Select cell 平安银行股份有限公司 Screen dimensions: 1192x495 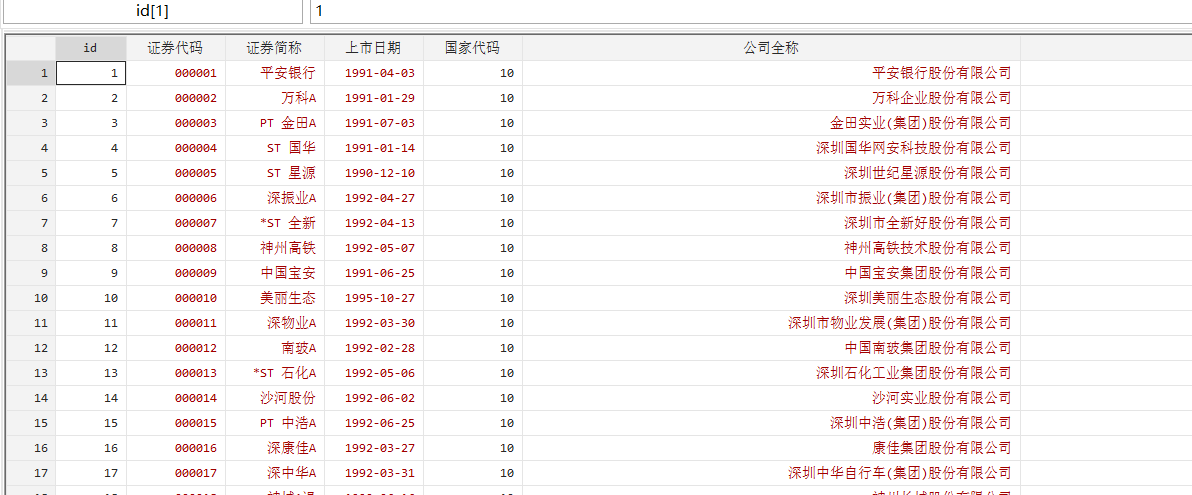tap(771, 73)
